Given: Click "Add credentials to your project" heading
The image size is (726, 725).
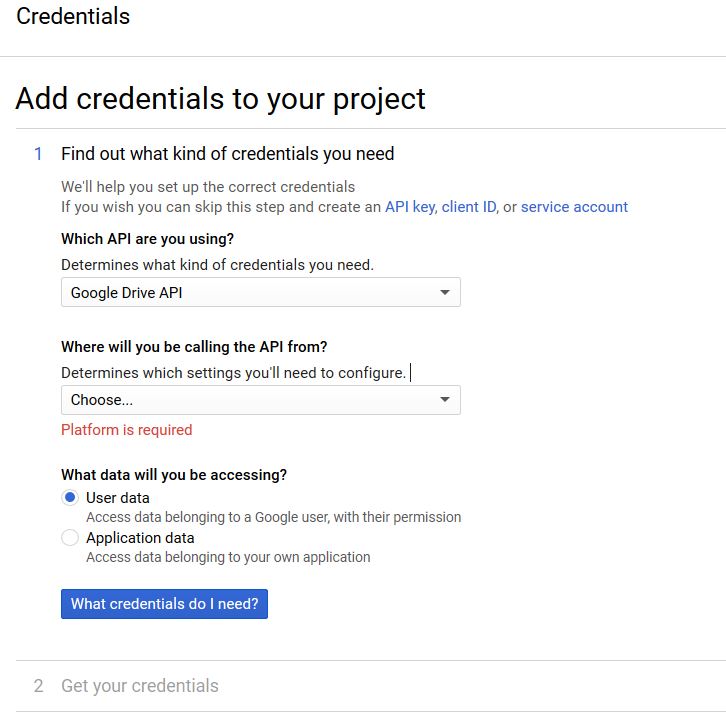Looking at the screenshot, I should pos(221,99).
